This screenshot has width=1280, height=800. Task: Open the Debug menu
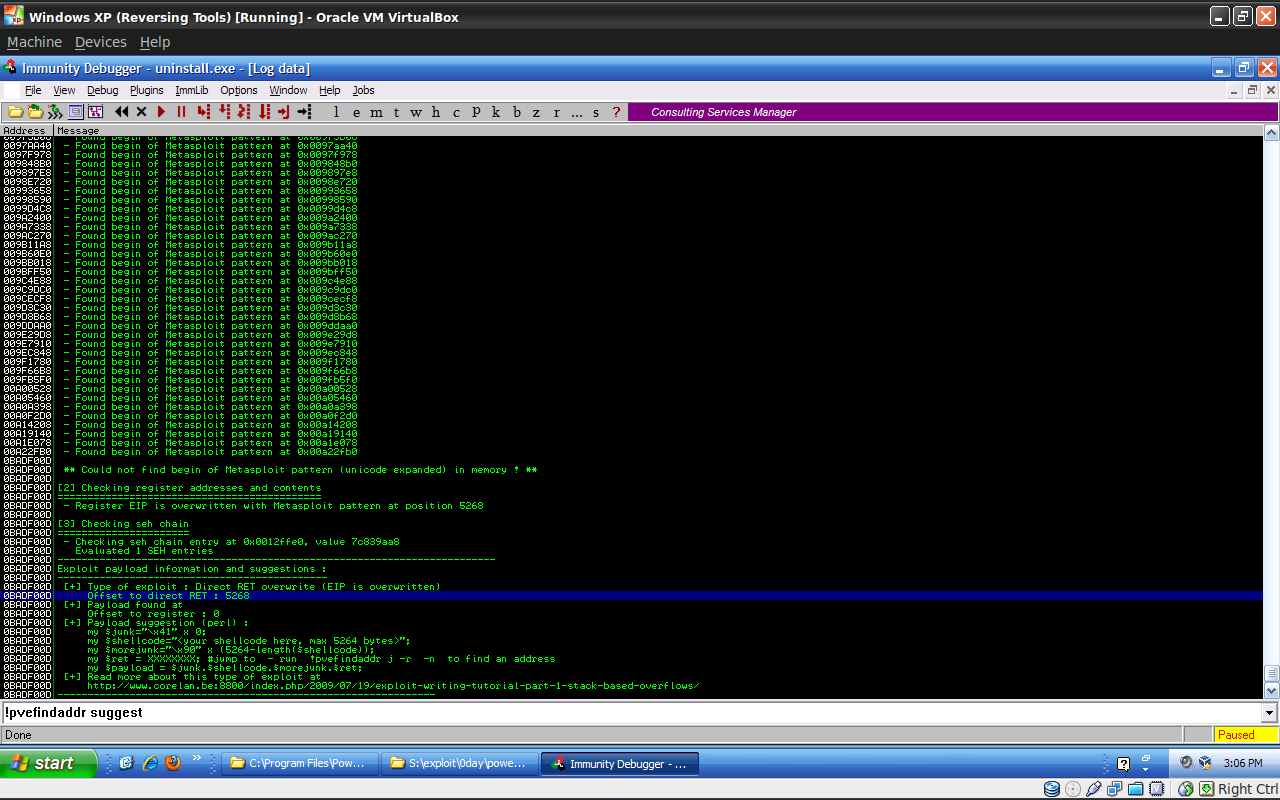coord(102,90)
